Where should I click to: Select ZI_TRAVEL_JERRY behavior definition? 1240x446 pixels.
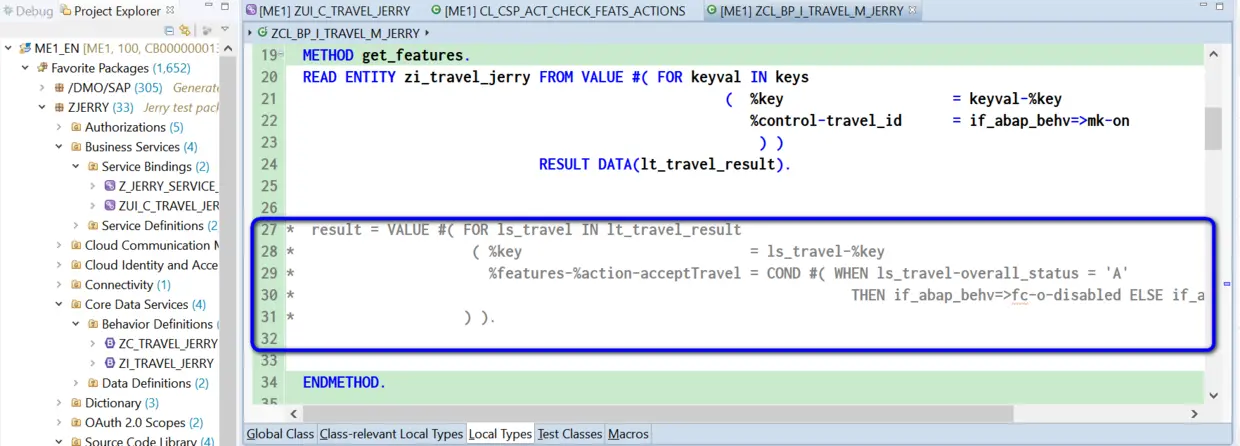click(166, 363)
